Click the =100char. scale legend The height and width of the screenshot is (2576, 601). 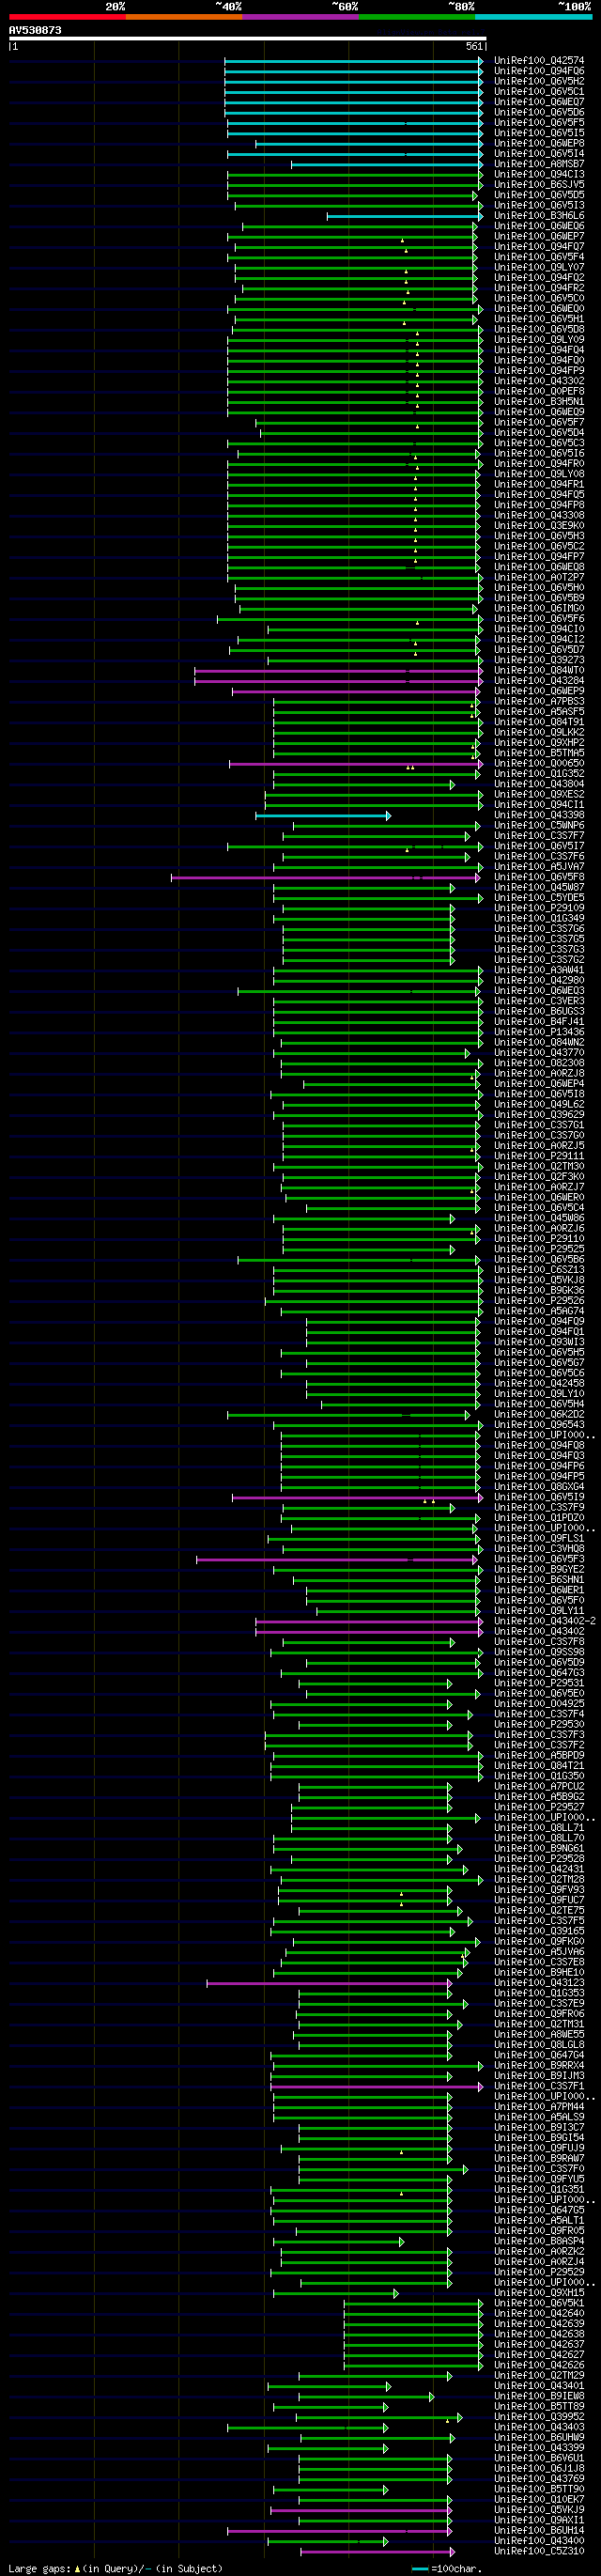(447, 2568)
